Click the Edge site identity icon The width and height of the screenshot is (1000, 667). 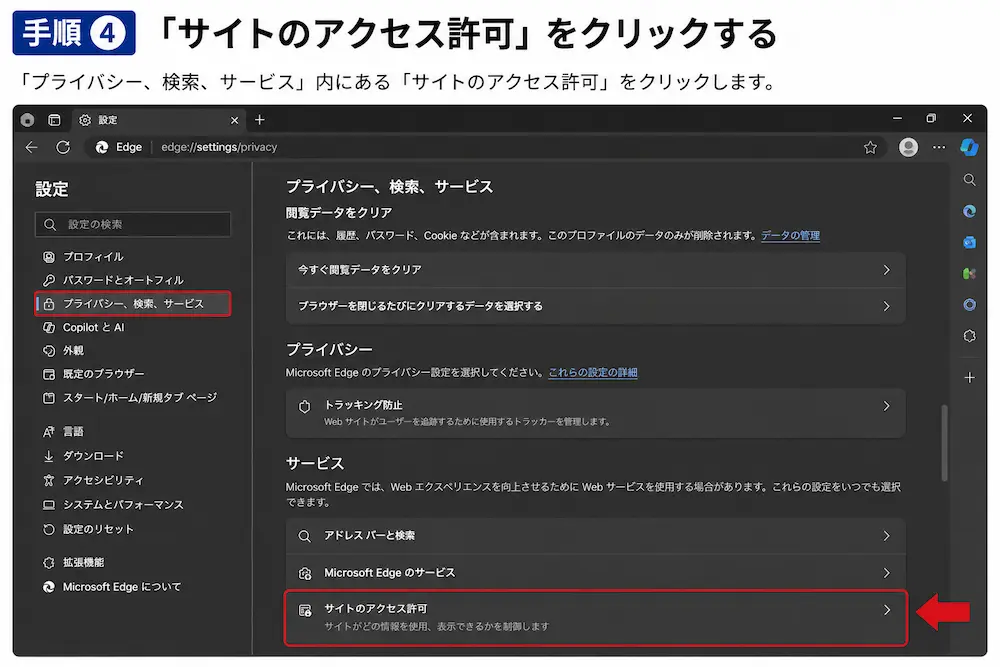click(101, 147)
